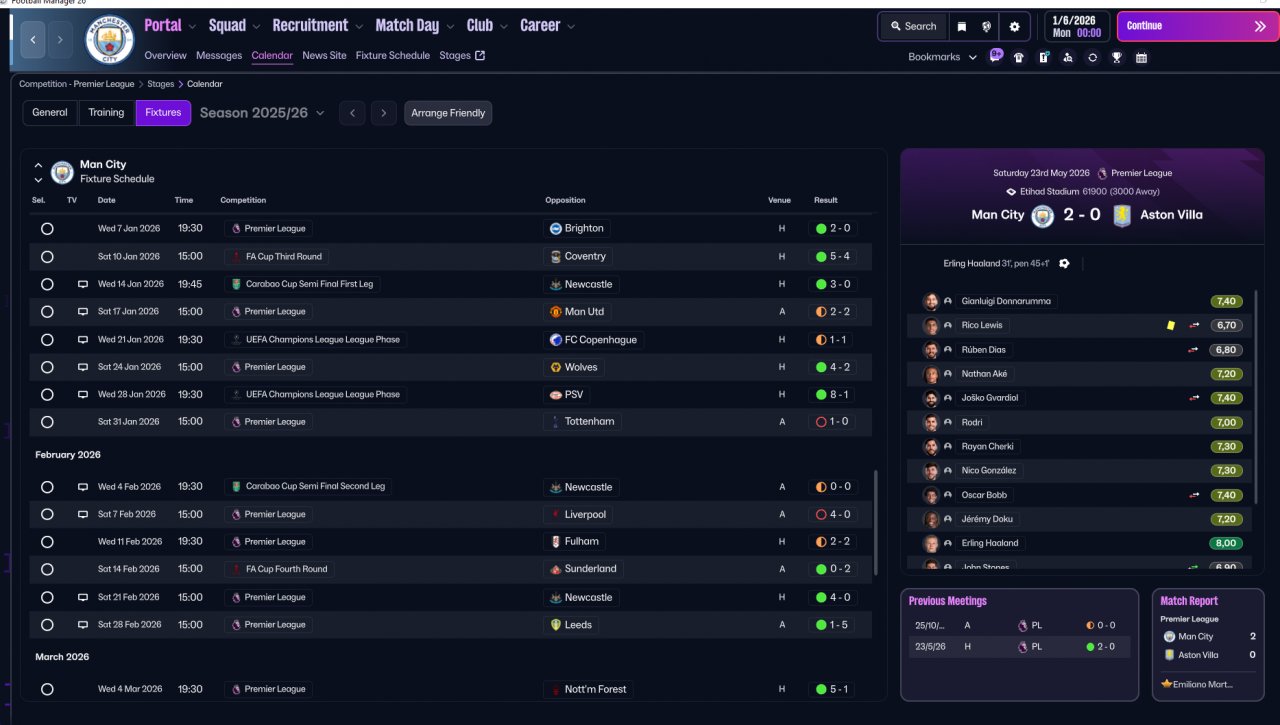Image resolution: width=1280 pixels, height=725 pixels.
Task: Click the Man City badge in Fixture Schedule header
Action: (62, 172)
